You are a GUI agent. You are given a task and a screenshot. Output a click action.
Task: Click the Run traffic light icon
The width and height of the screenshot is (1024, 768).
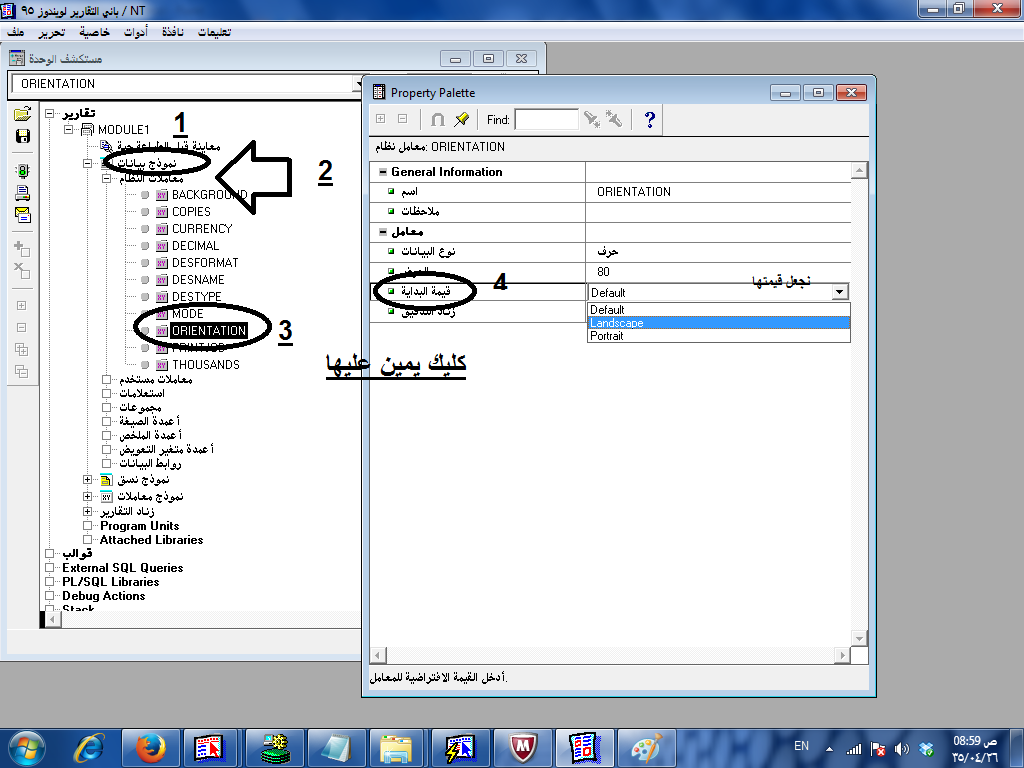[22, 171]
